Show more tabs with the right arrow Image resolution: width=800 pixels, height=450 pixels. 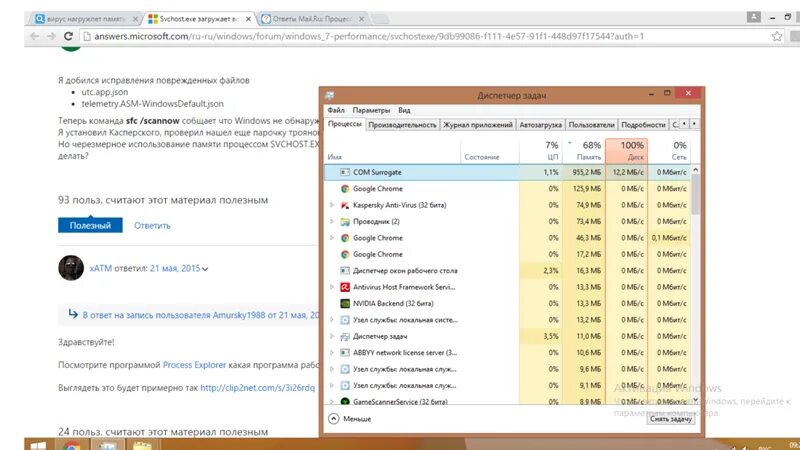tap(694, 124)
